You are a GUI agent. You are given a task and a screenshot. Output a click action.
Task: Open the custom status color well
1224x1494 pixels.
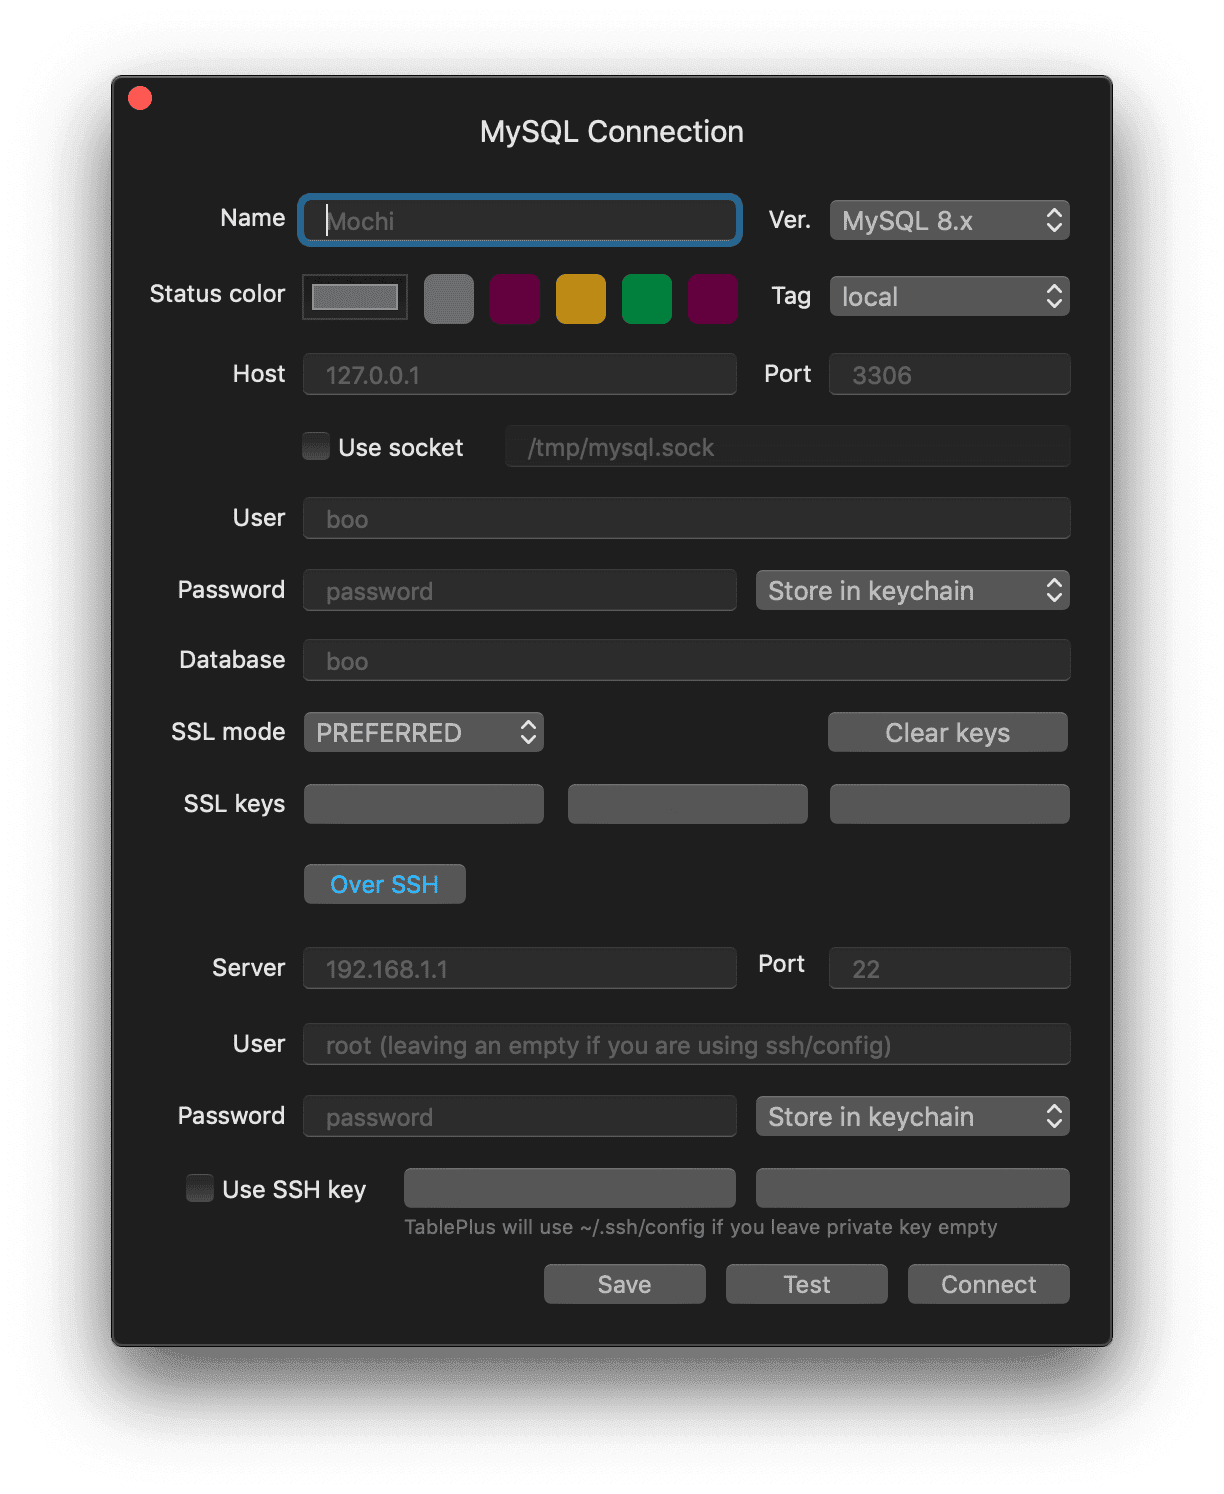tap(355, 297)
